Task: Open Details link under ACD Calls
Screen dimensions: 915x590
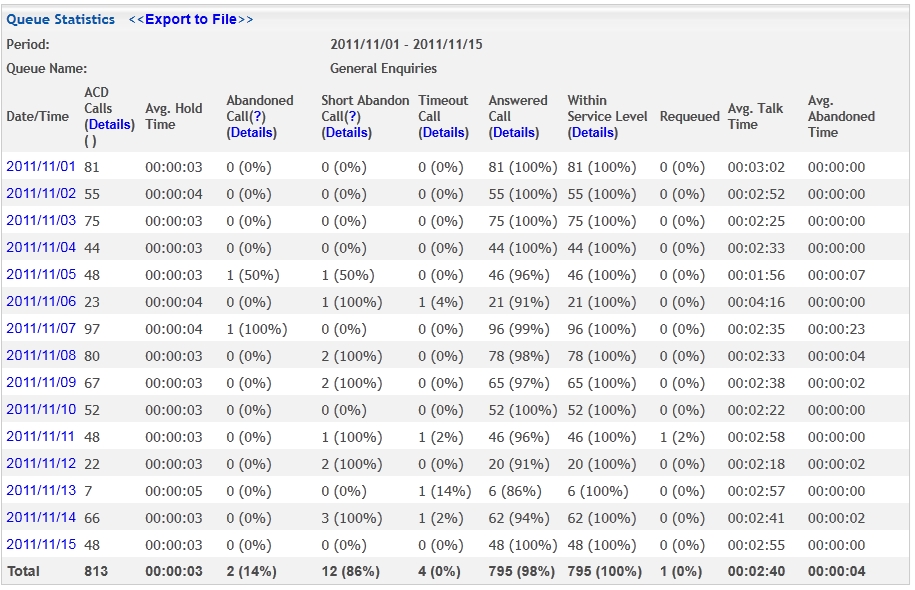Action: coord(110,124)
